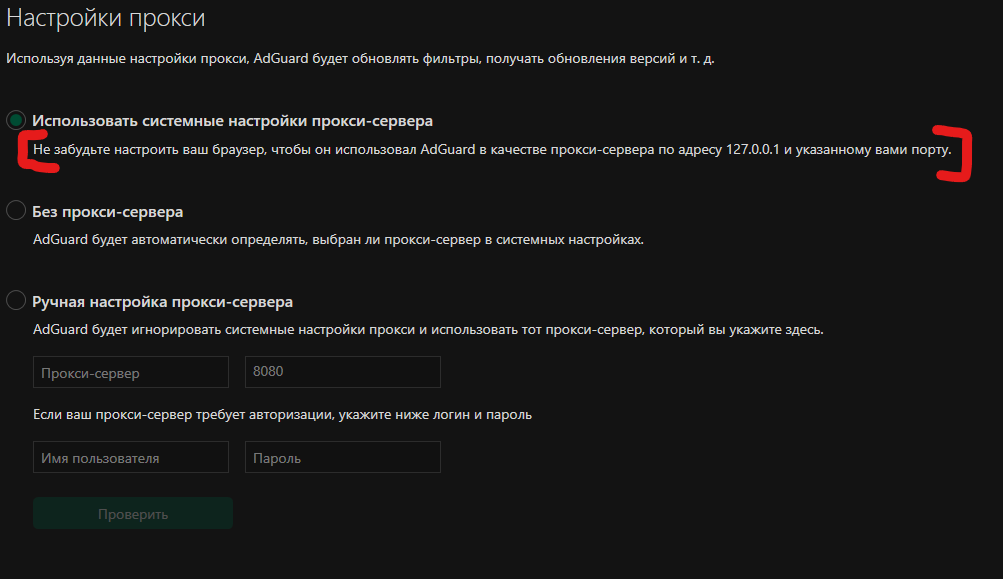Viewport: 1003px width, 579px height.
Task: Click the 'Пароль' input field
Action: 342,457
